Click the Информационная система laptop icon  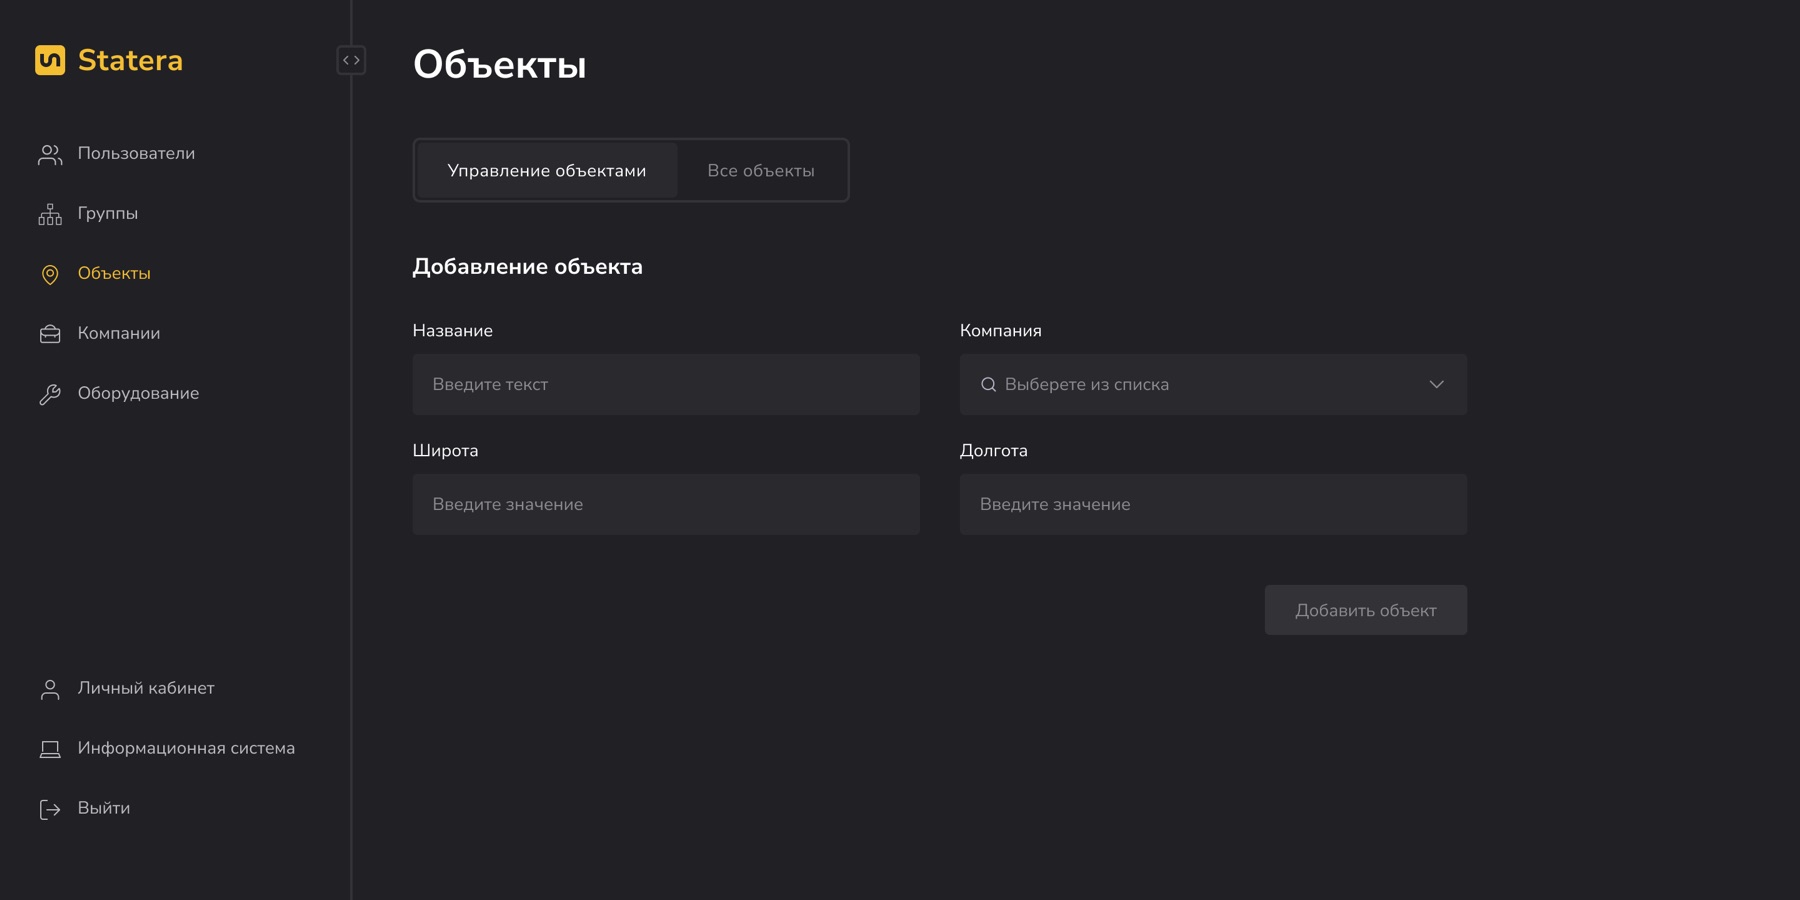tap(50, 749)
